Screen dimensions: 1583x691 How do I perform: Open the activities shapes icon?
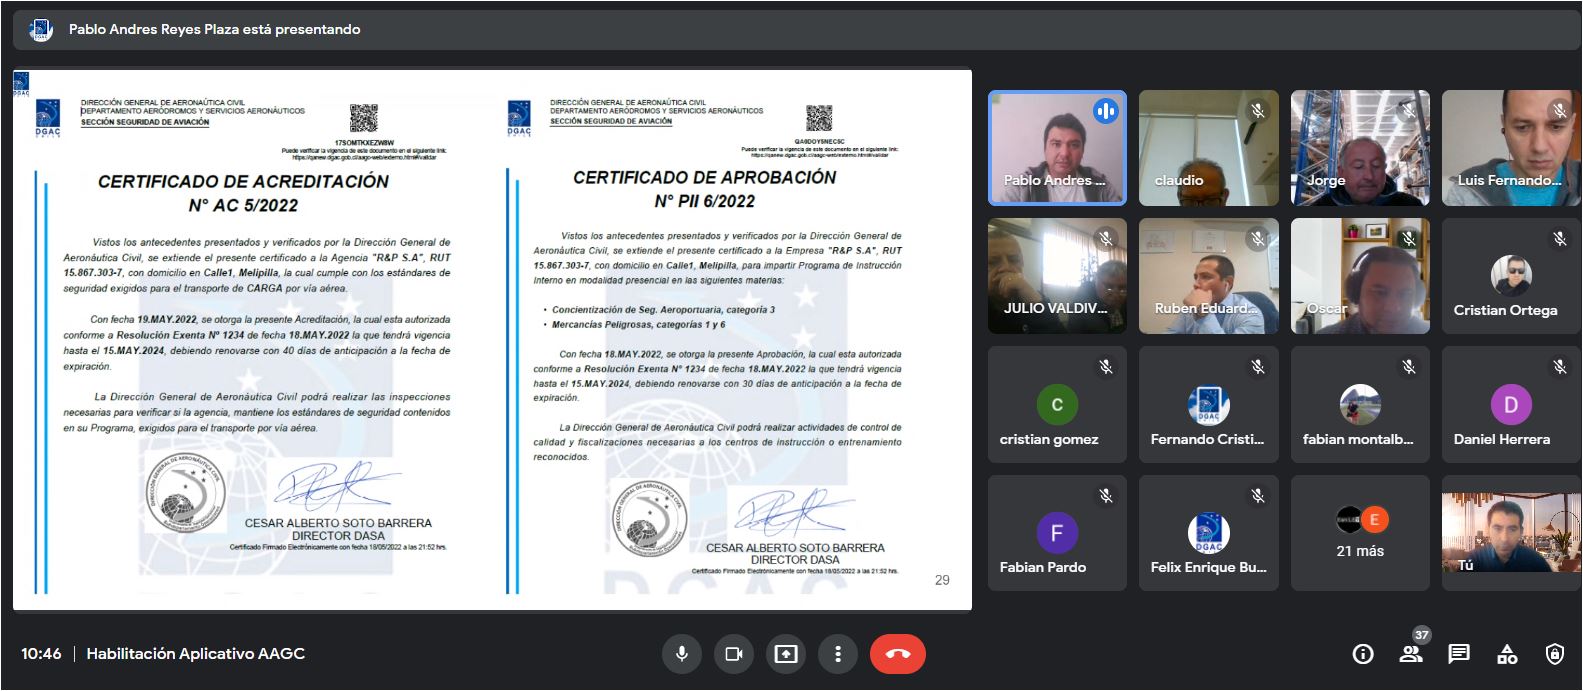pos(1507,654)
